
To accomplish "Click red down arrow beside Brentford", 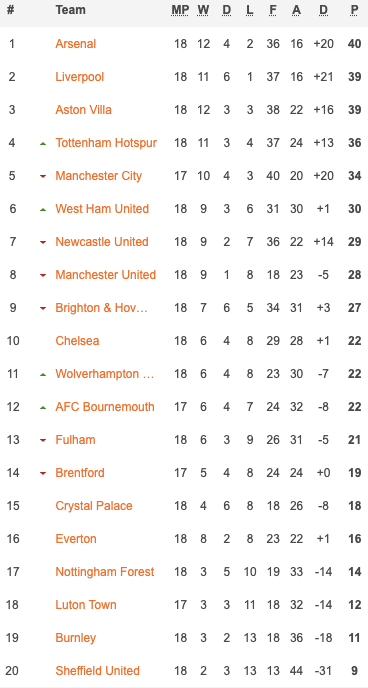I will 43,473.
